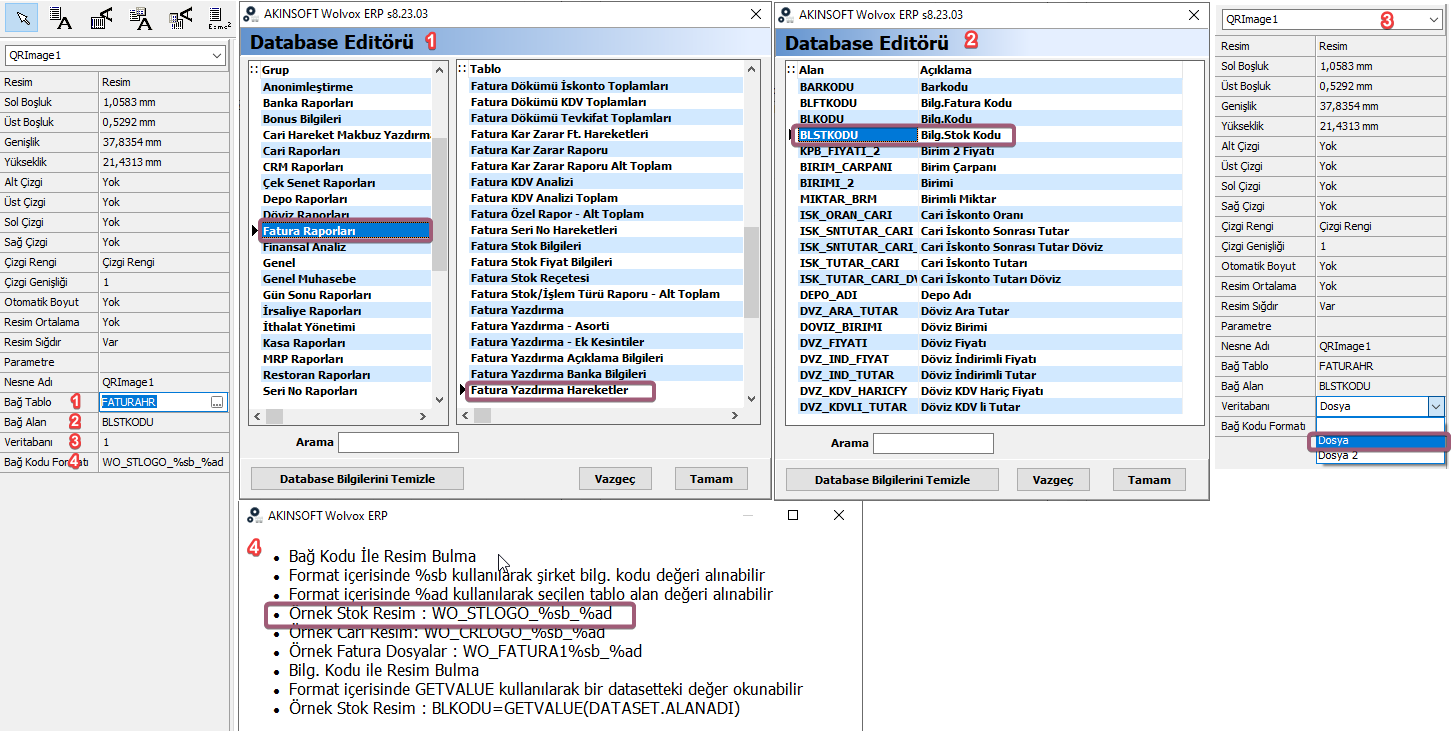1453x731 pixels.
Task: Click Database Bilgilerini Temizle in the Grup/Tablo window
Action: point(357,479)
